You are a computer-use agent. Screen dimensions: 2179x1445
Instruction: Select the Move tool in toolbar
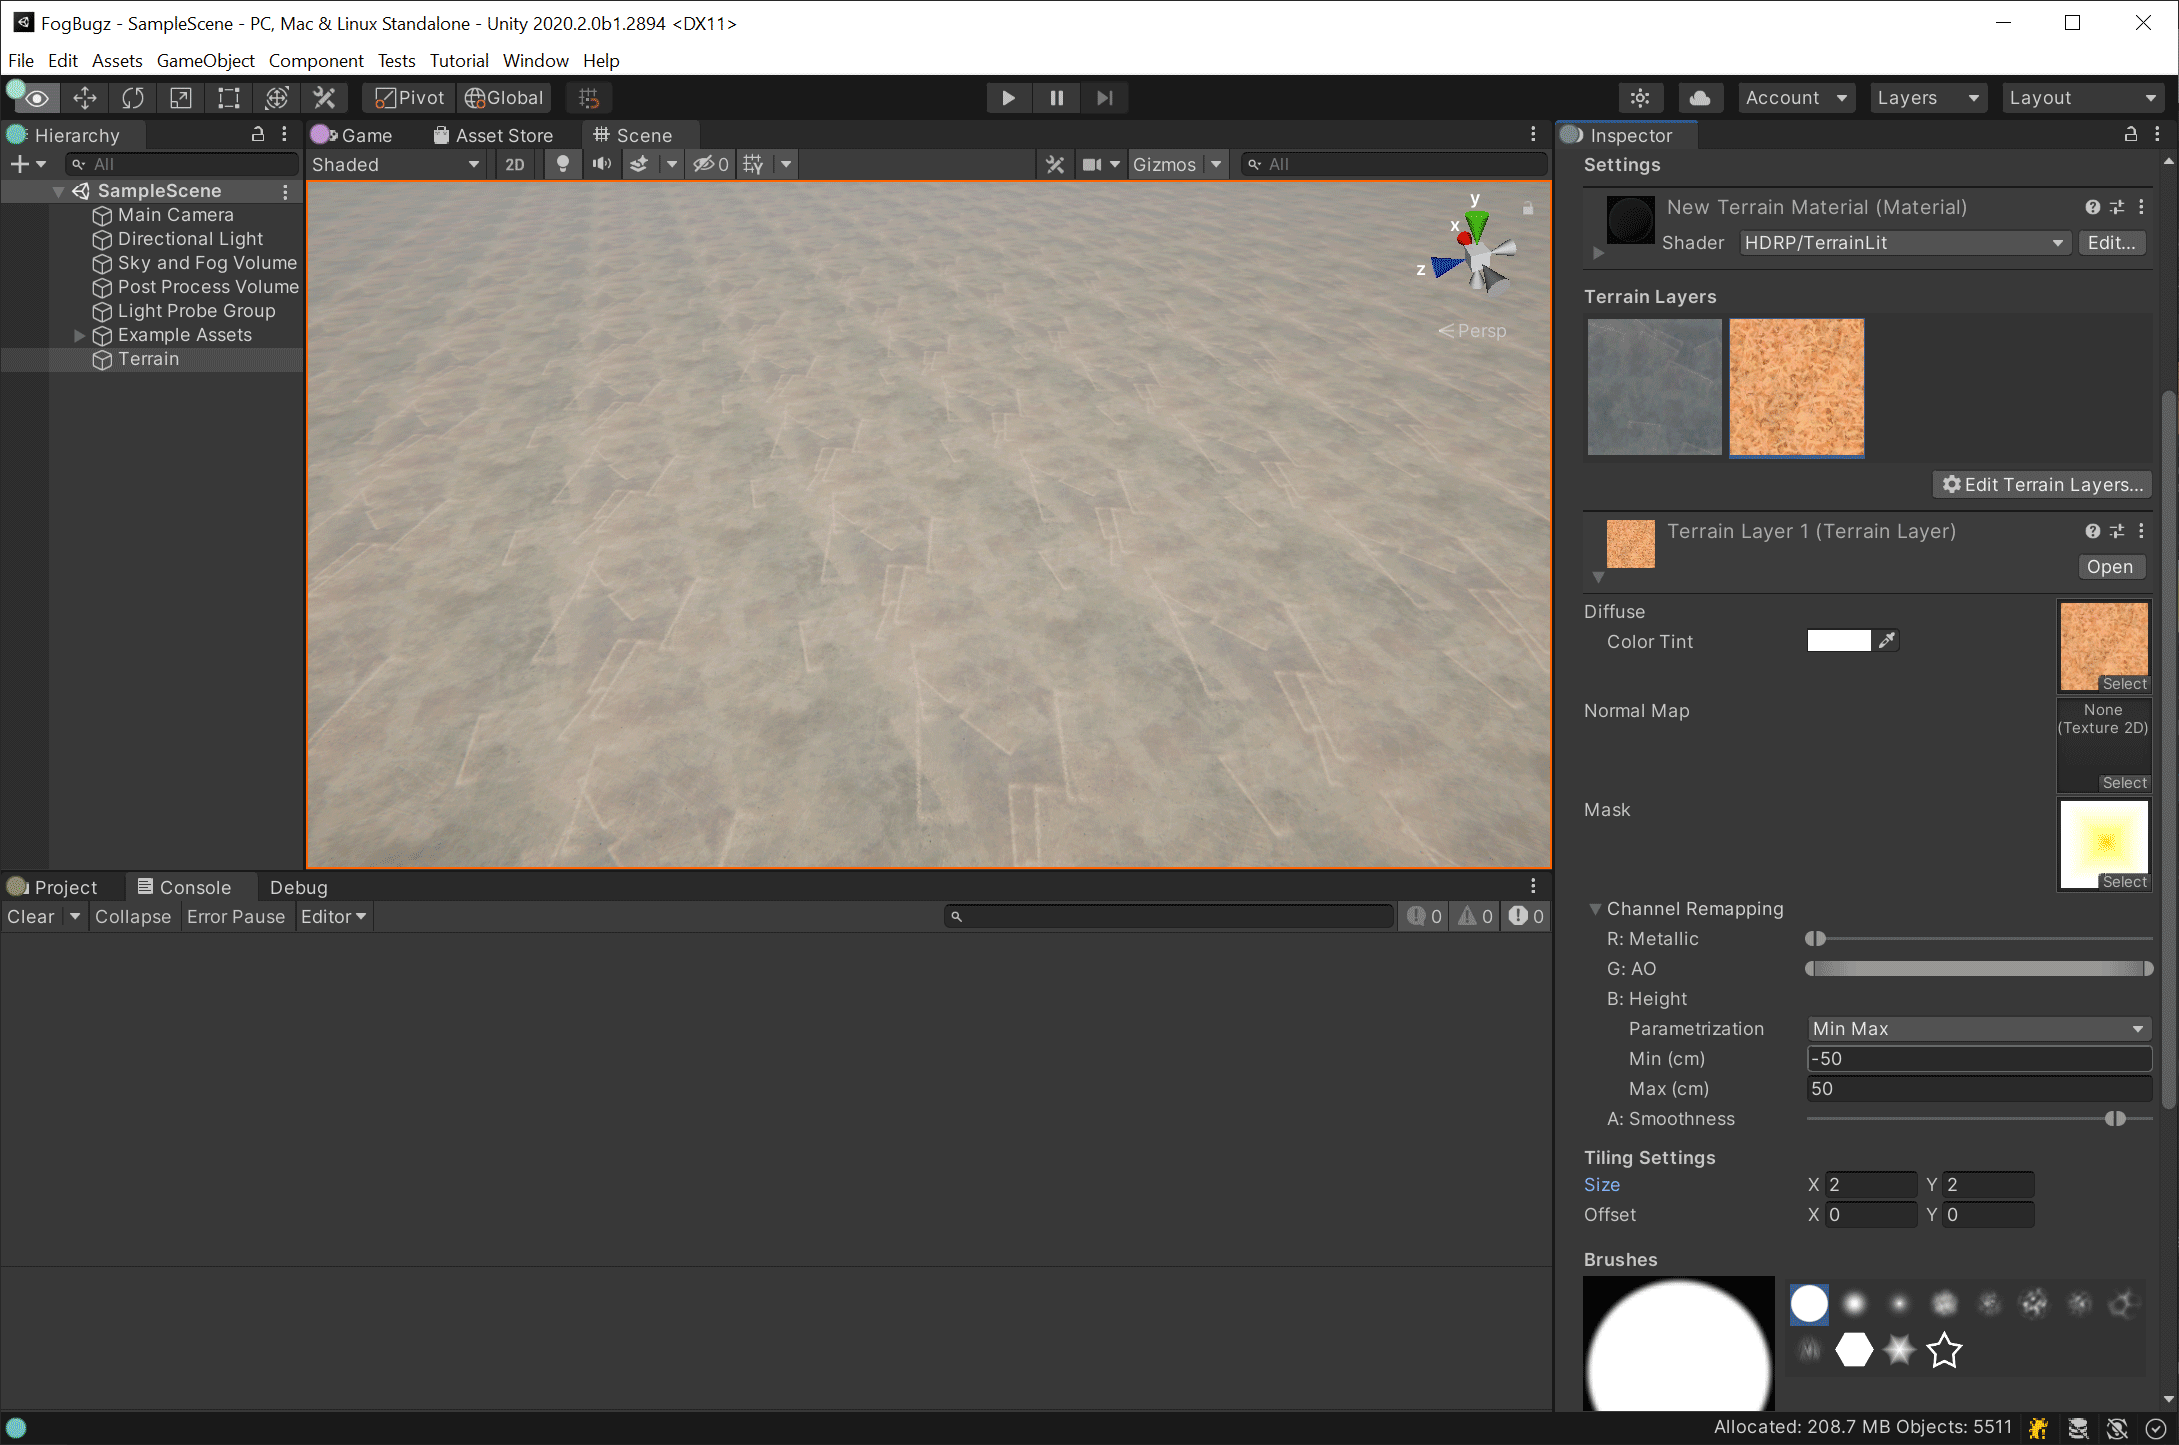85,98
